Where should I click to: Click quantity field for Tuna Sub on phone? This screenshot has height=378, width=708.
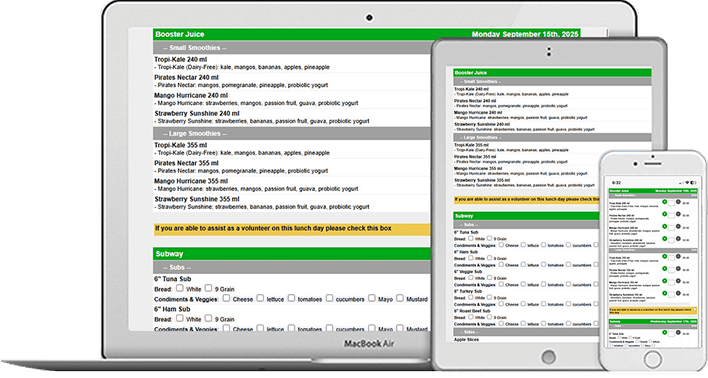[x=671, y=334]
